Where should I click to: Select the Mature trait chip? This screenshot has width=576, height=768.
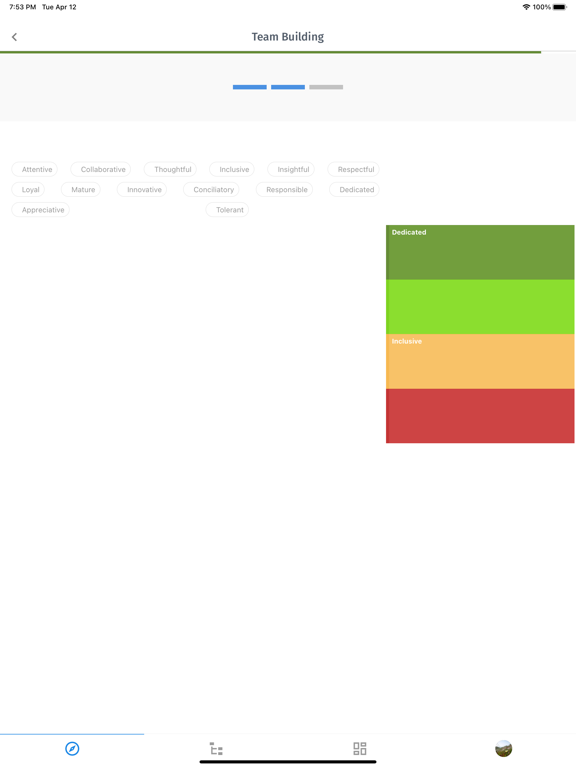click(x=81, y=190)
